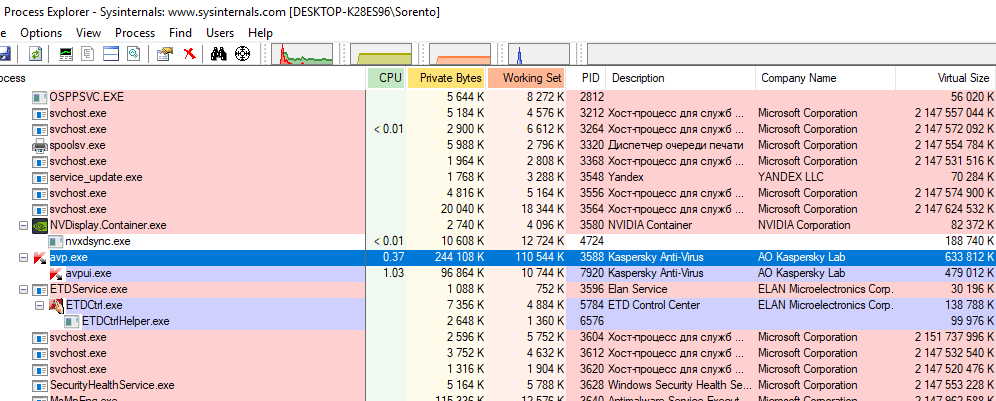Select the service_update.exe process row

[x=498, y=177]
